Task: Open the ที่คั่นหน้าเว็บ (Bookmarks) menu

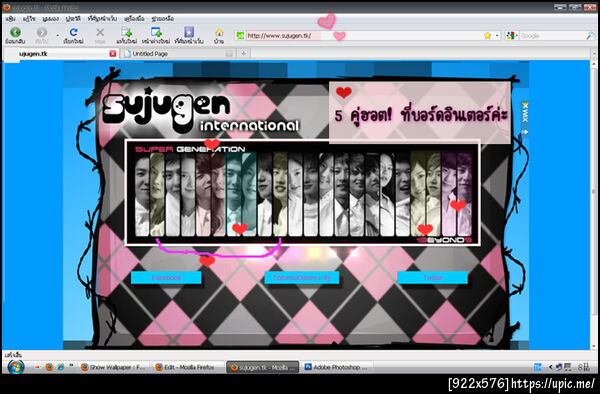Action: click(102, 18)
